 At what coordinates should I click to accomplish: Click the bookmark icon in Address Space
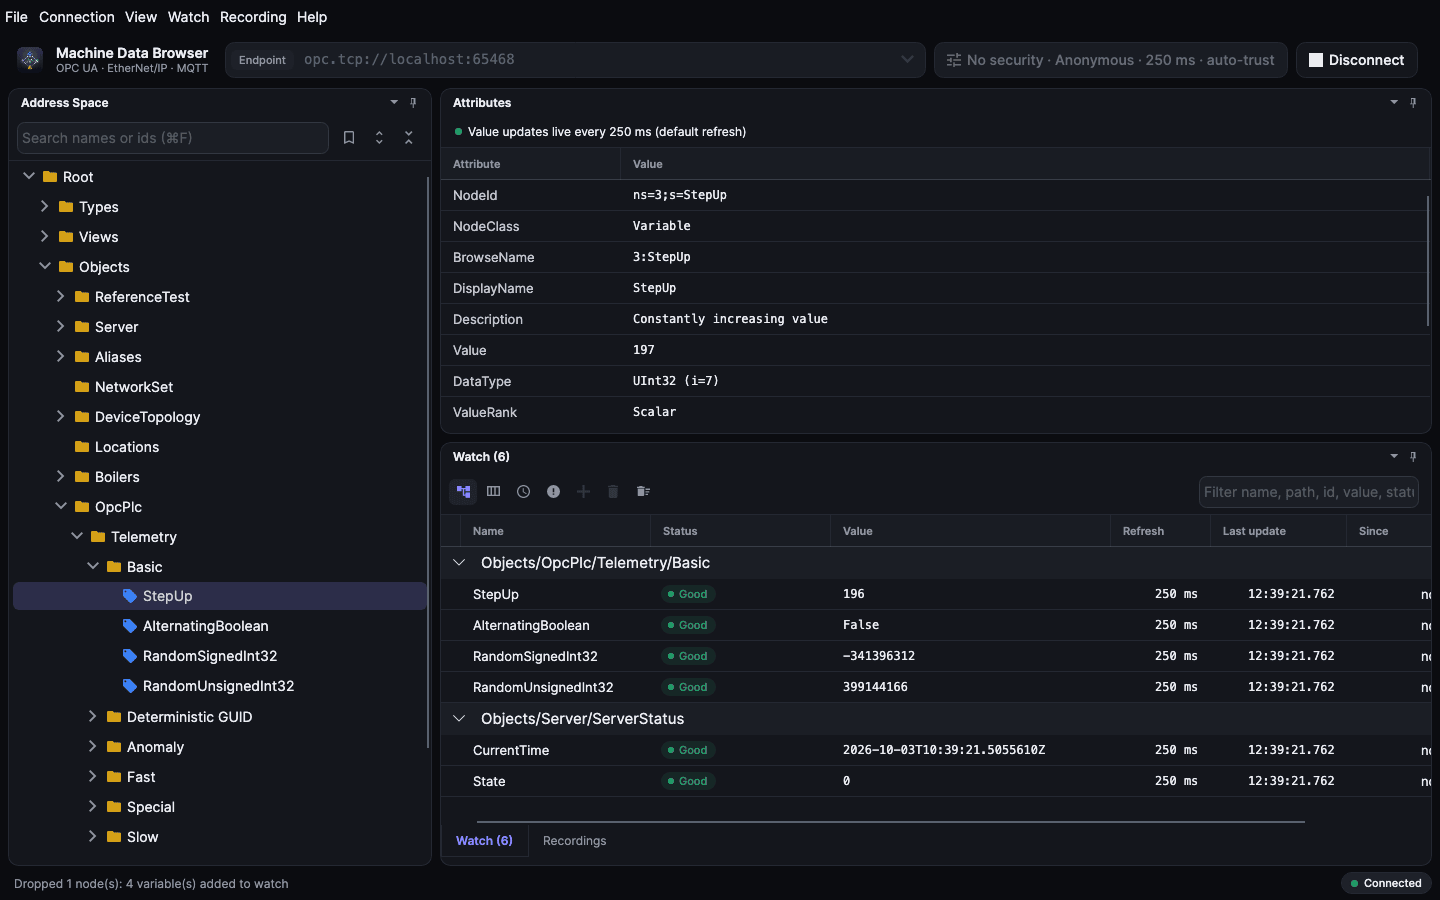[349, 138]
